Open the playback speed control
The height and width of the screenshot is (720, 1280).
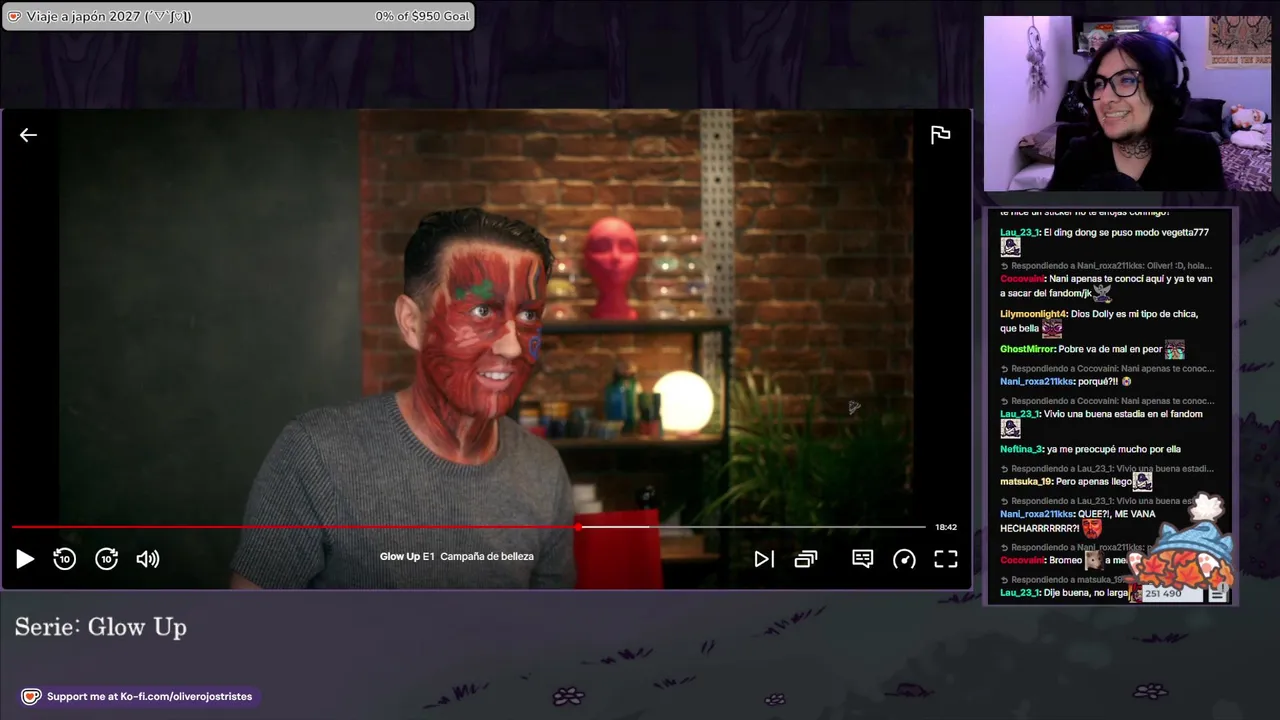(x=904, y=559)
